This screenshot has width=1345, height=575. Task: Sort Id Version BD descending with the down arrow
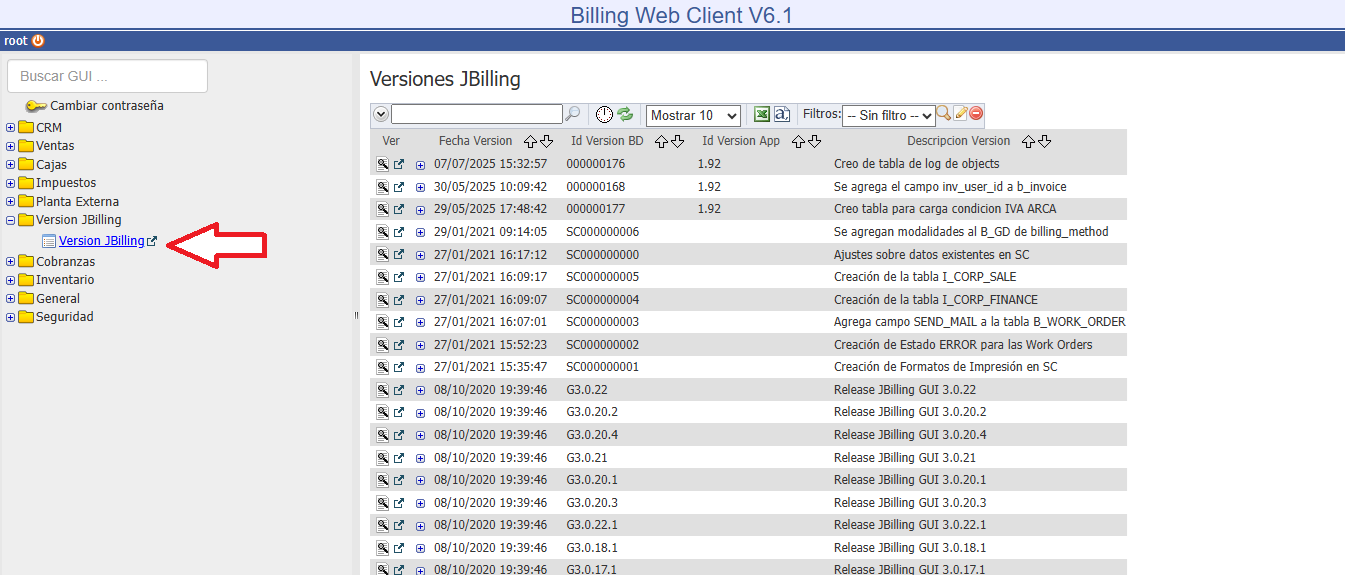pyautogui.click(x=677, y=142)
